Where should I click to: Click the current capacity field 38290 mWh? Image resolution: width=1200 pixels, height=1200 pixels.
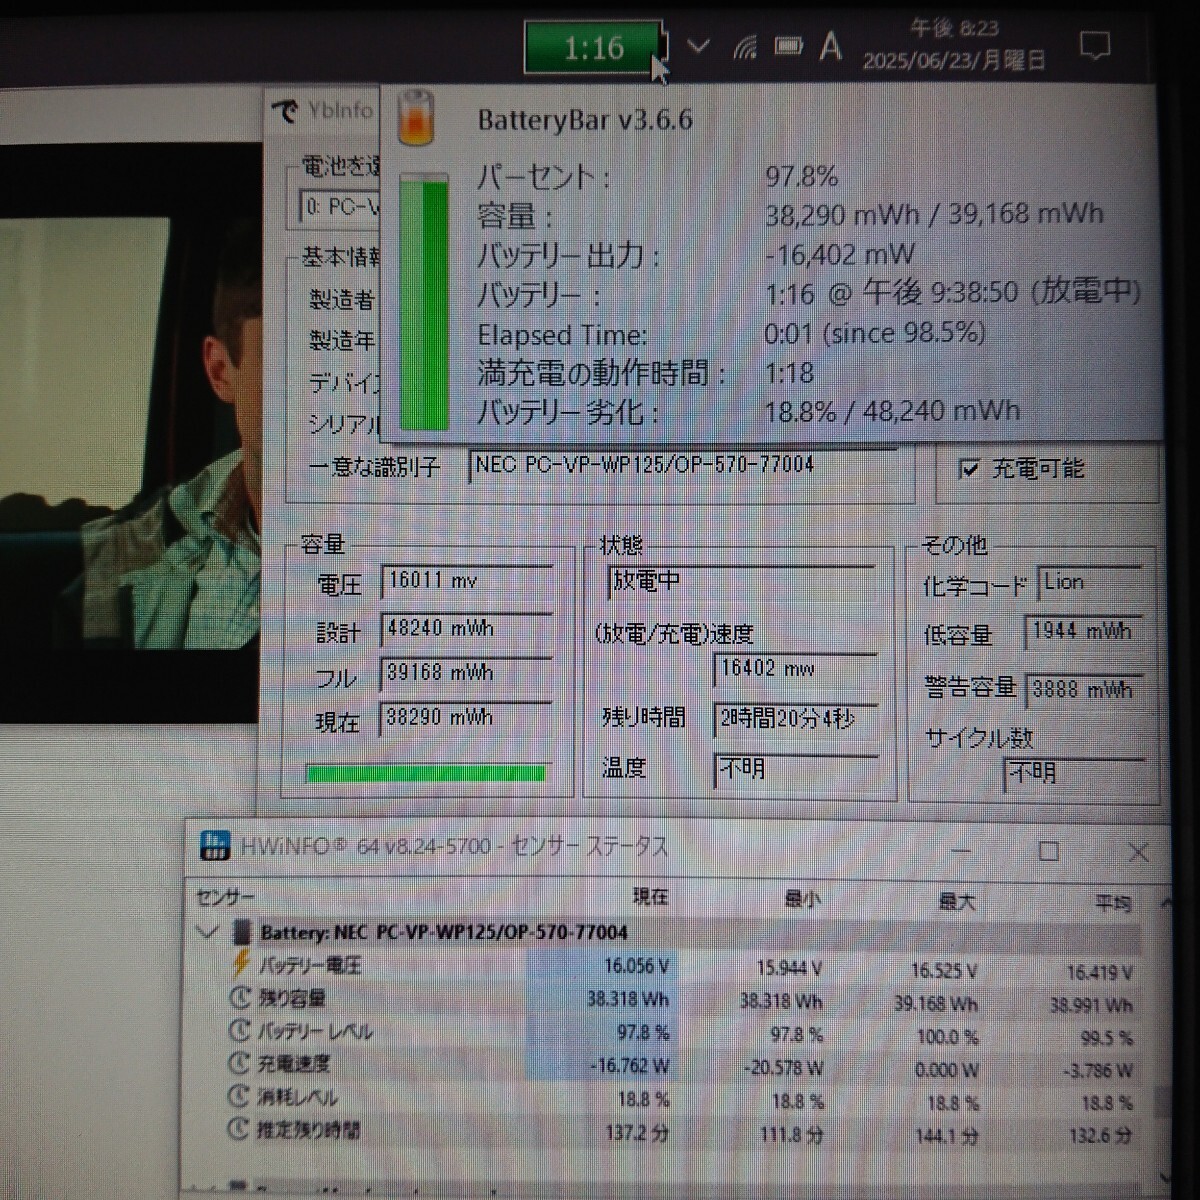pyautogui.click(x=466, y=718)
